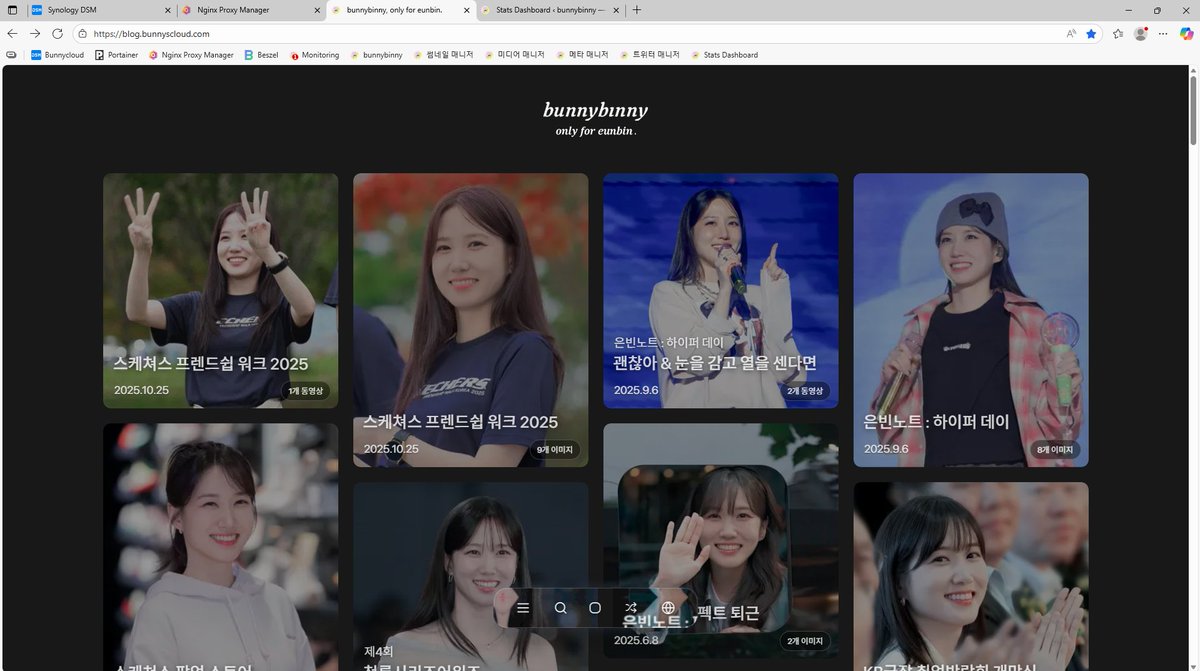Image resolution: width=1200 pixels, height=671 pixels.
Task: Click date 2025.10.25 on 9개 이미지 card
Action: 391,449
